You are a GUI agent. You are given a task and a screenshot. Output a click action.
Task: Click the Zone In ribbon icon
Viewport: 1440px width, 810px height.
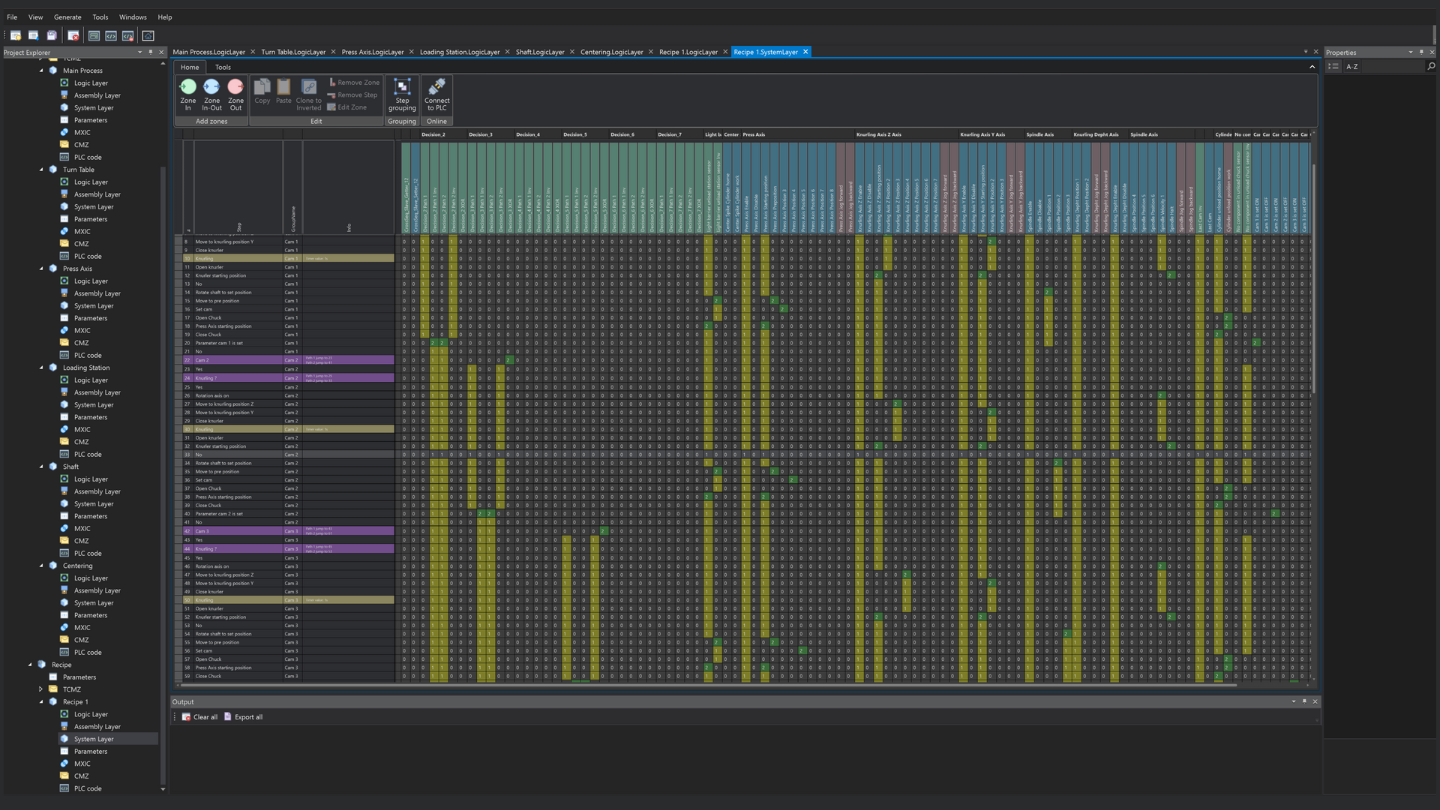point(188,87)
